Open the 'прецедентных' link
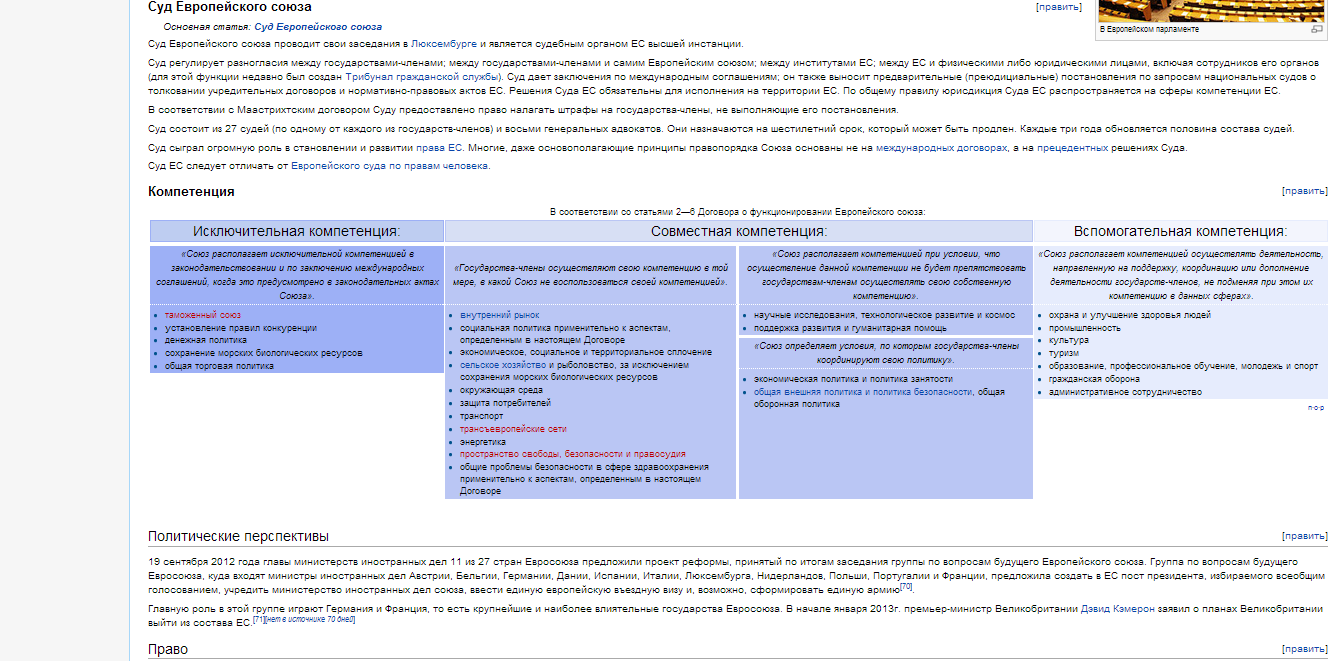 coord(1073,148)
